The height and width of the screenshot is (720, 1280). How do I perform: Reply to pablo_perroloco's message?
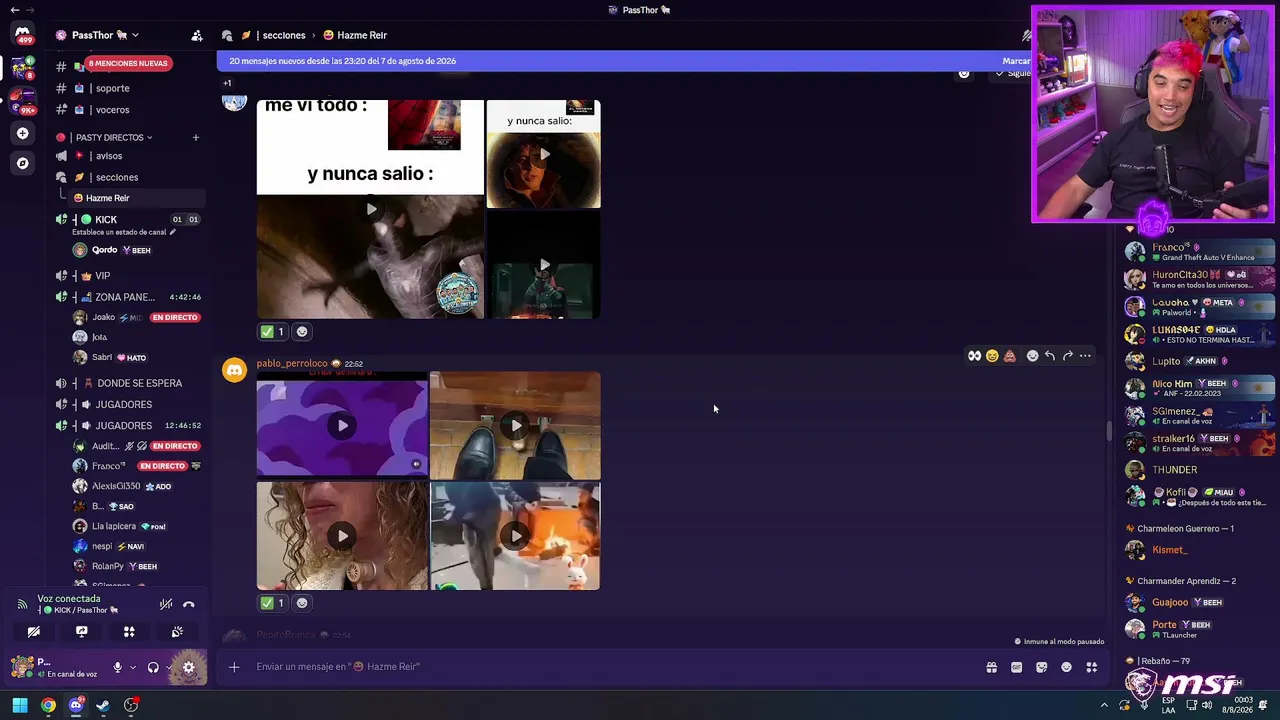click(1050, 356)
